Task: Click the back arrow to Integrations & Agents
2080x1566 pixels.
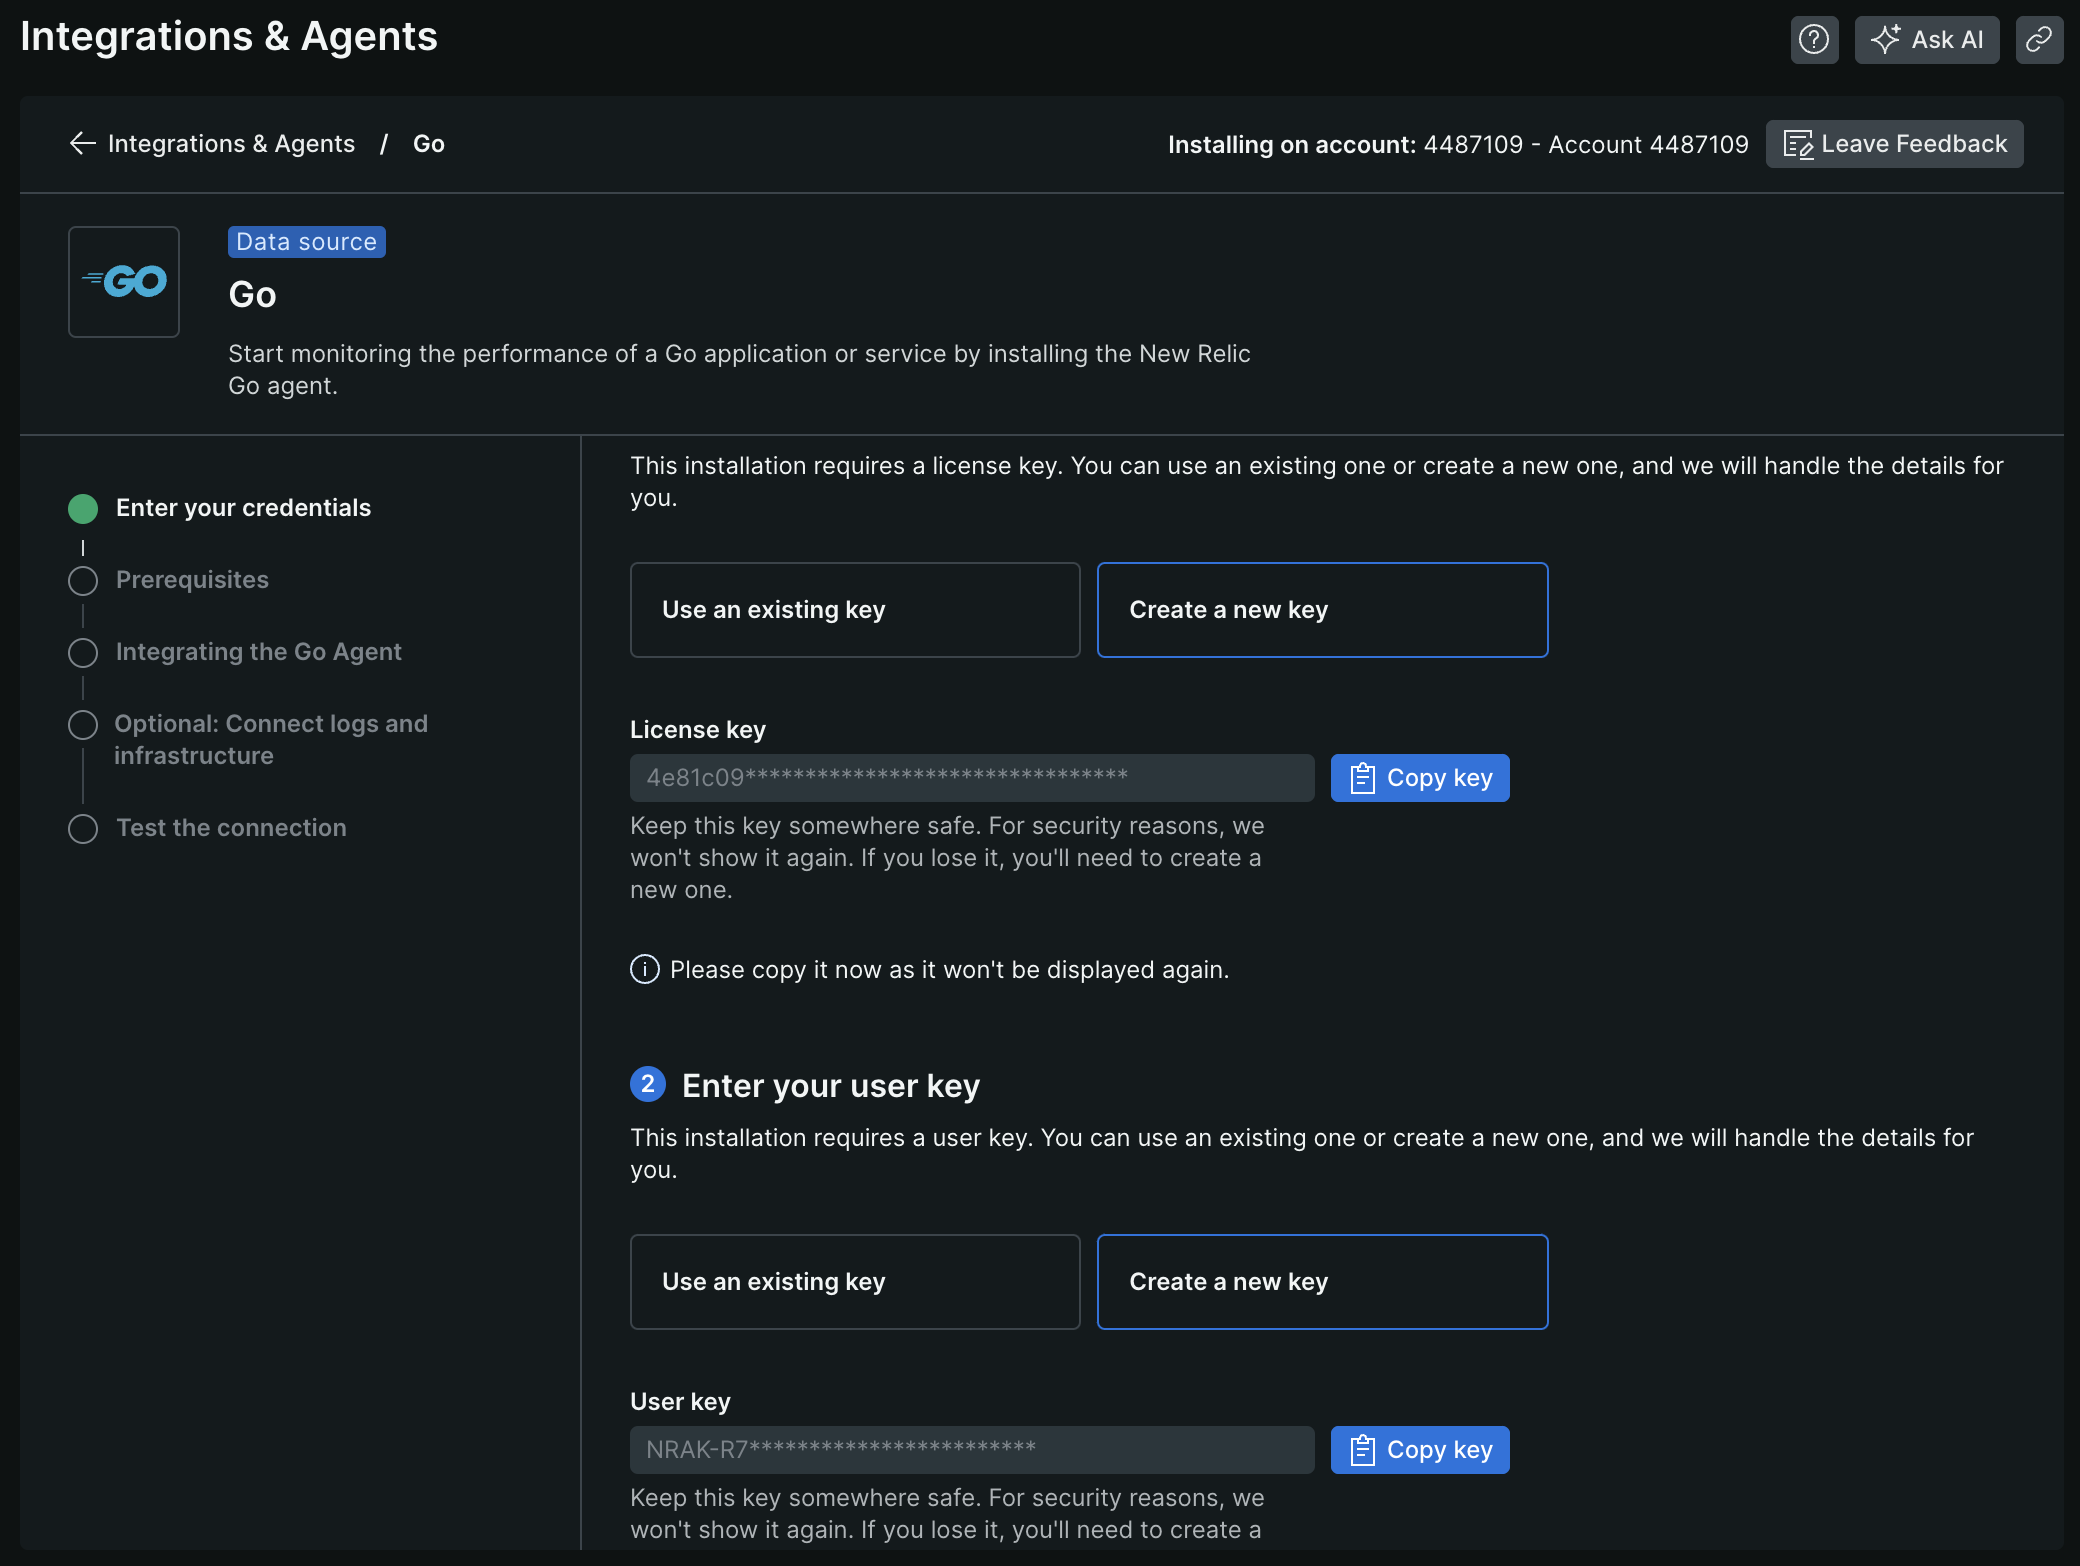Action: pyautogui.click(x=83, y=144)
